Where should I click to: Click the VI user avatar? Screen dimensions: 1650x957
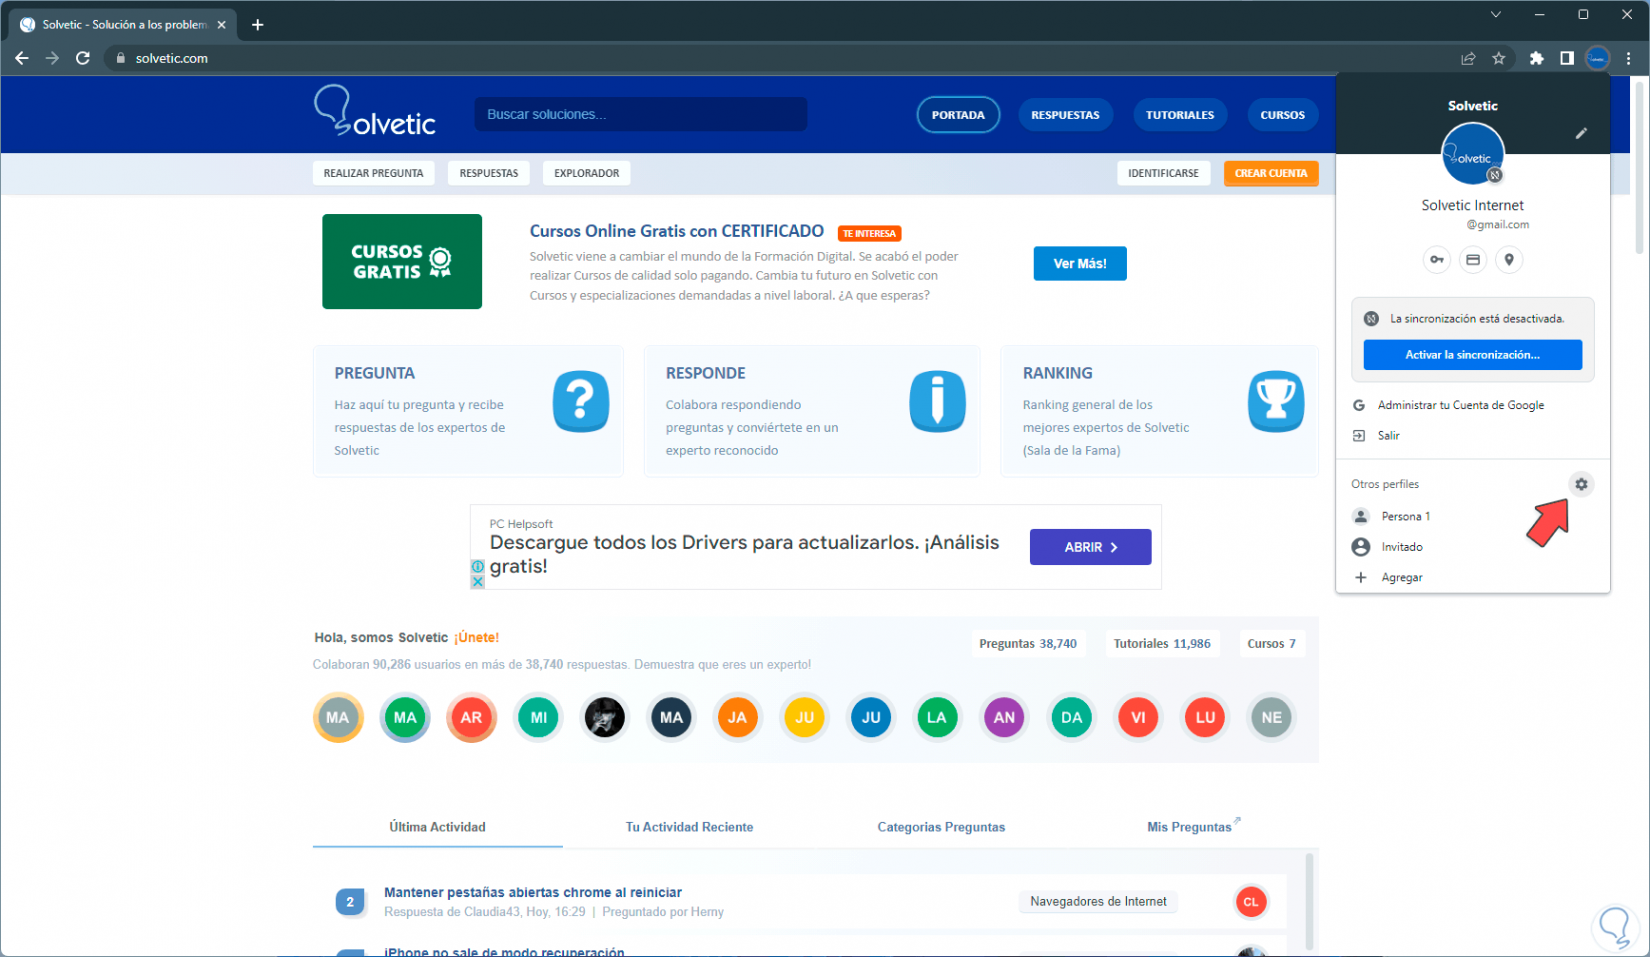[1138, 717]
